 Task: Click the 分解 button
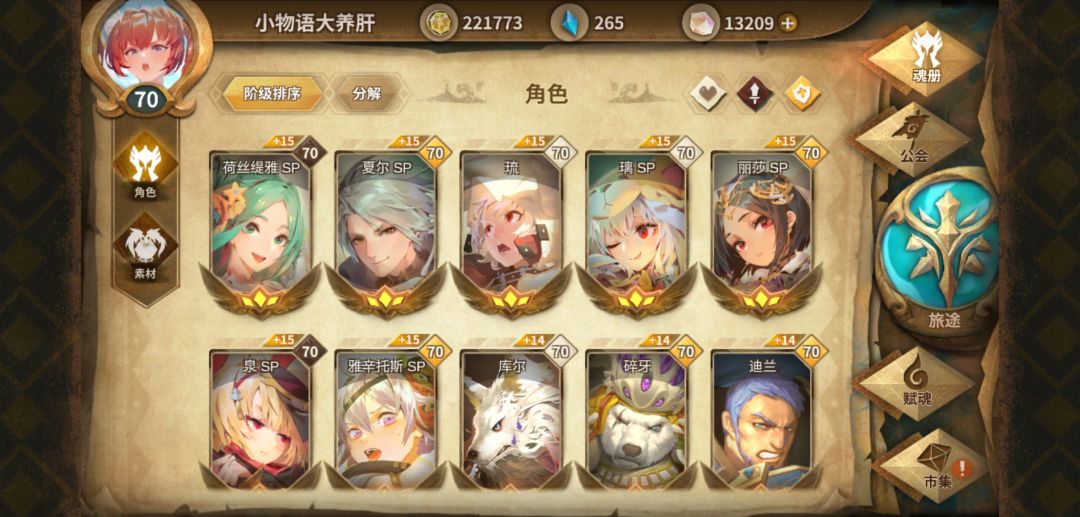coord(366,94)
